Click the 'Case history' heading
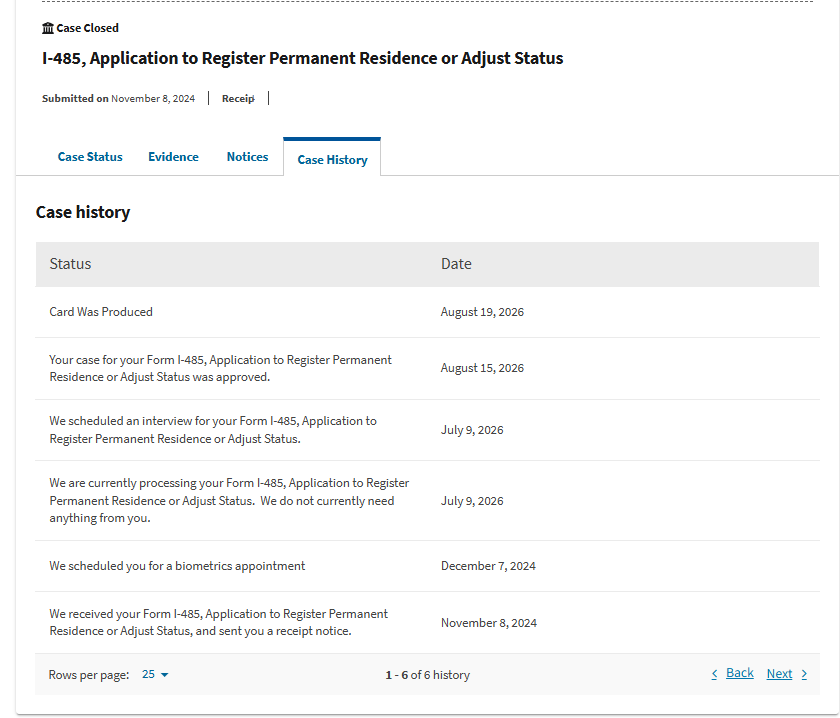840x718 pixels. click(83, 212)
